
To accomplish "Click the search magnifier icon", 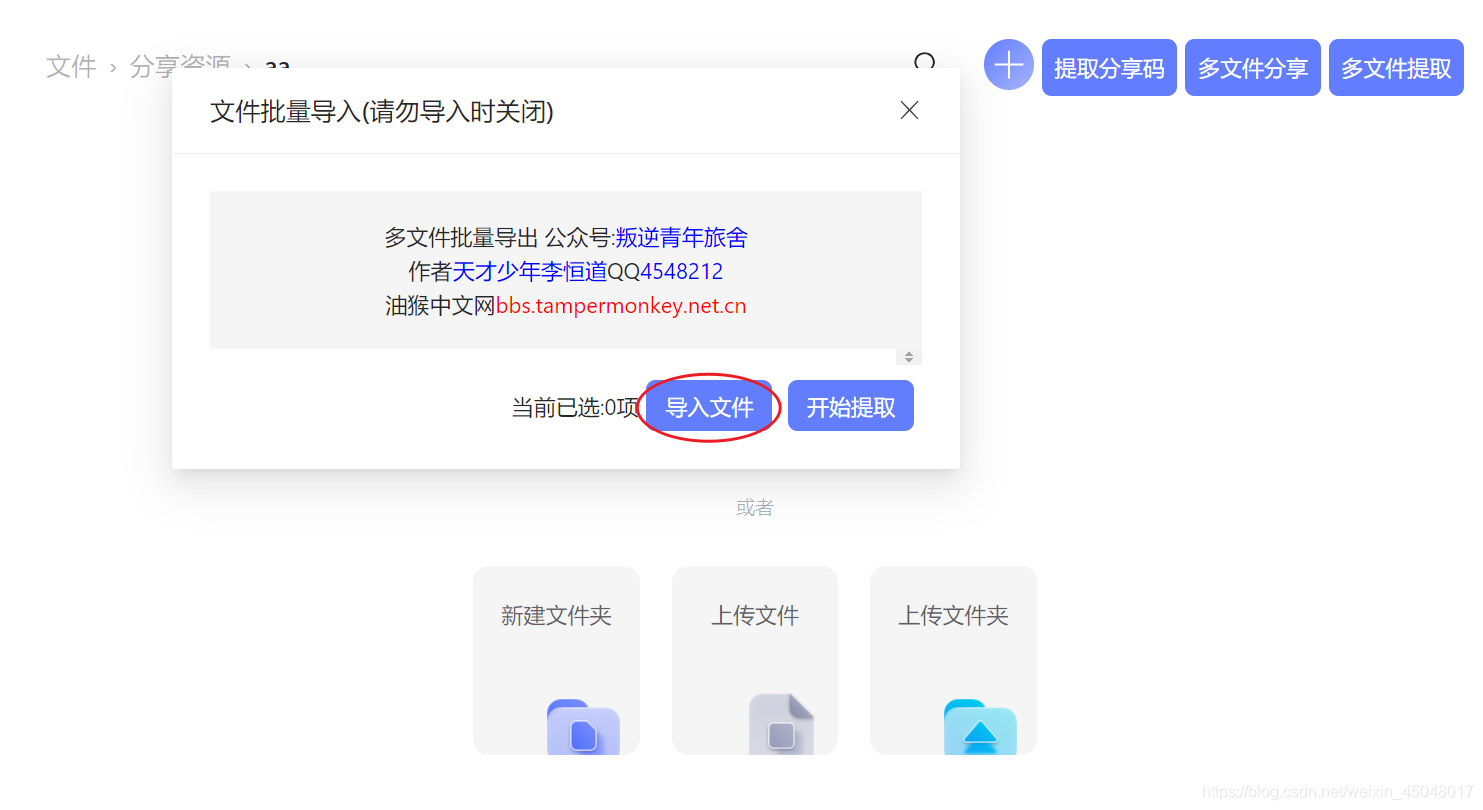I will coord(925,62).
